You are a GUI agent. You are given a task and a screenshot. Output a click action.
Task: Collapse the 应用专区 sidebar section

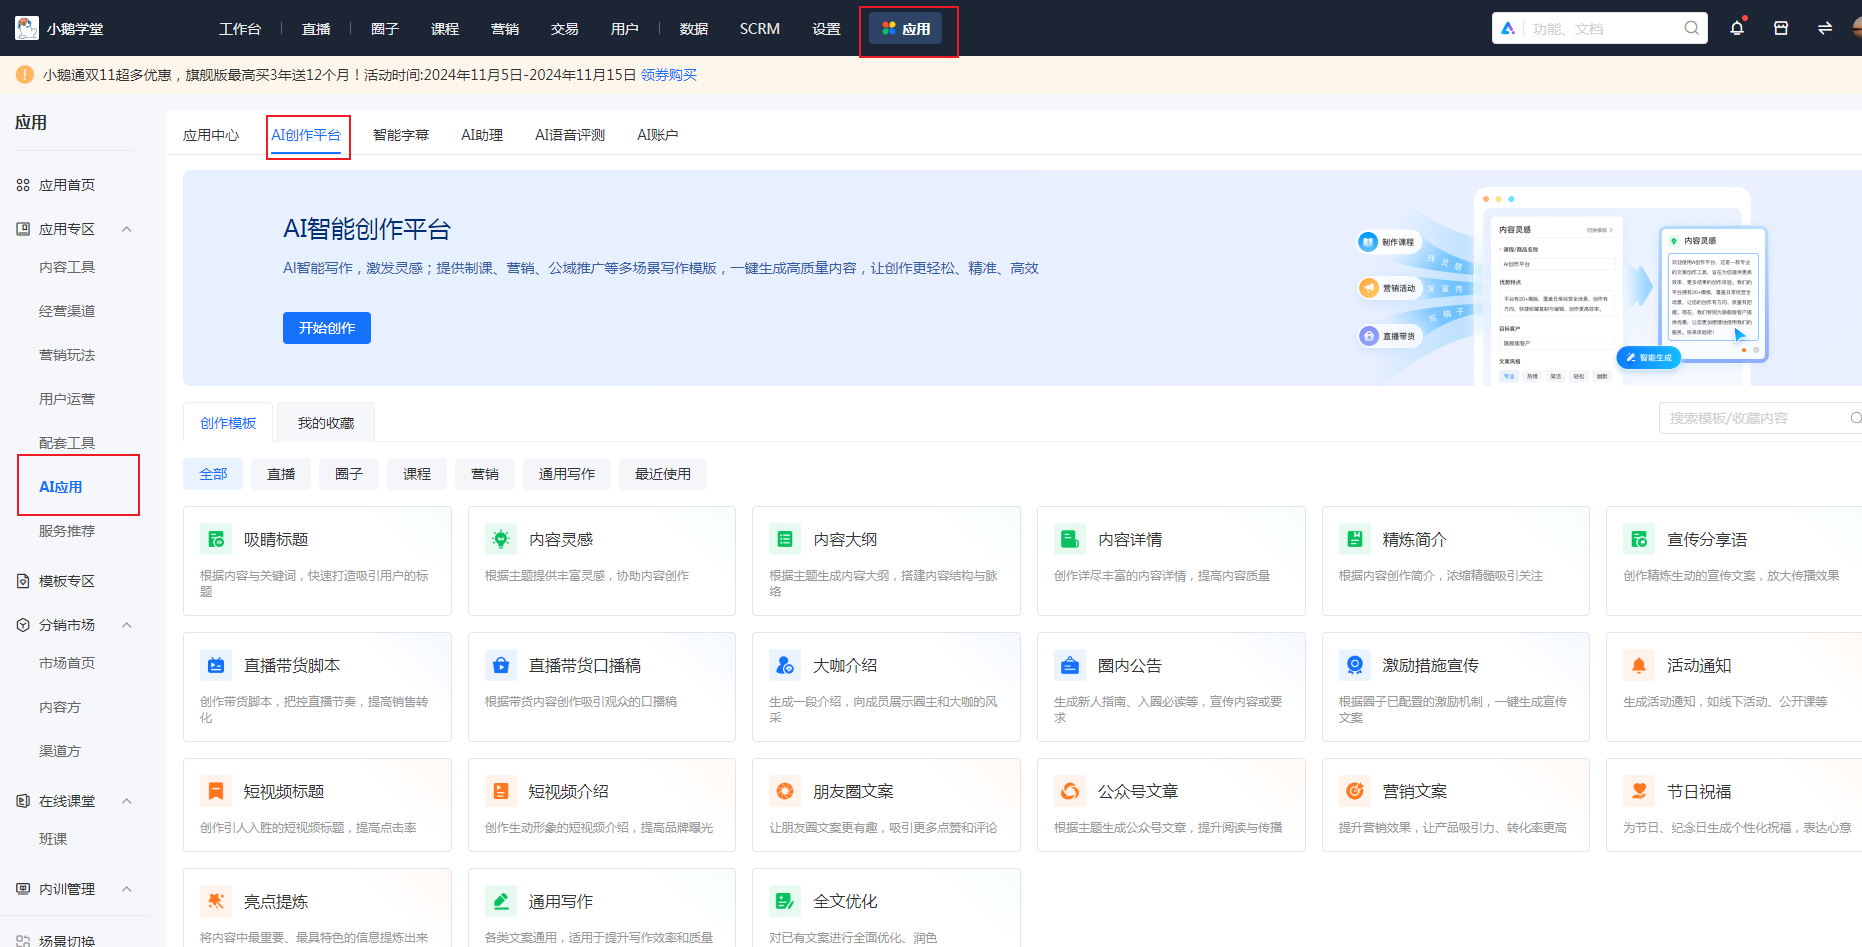tap(127, 228)
